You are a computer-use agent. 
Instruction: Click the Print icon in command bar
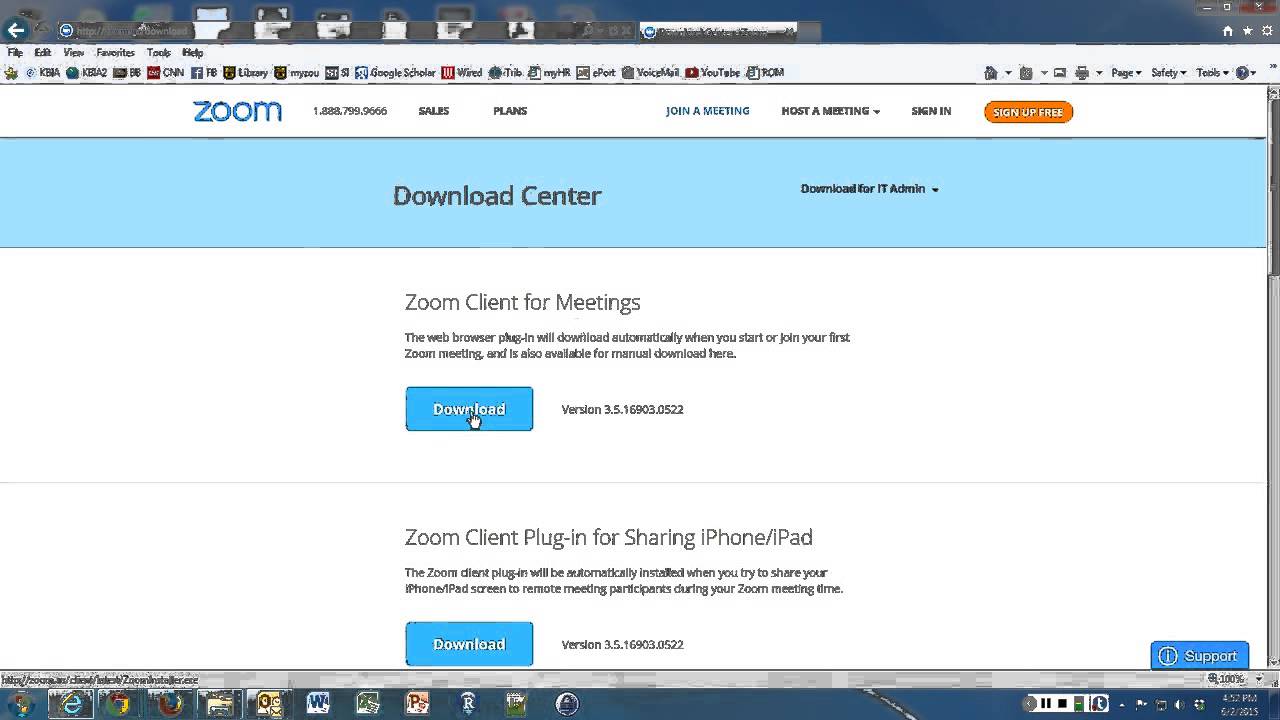1082,73
